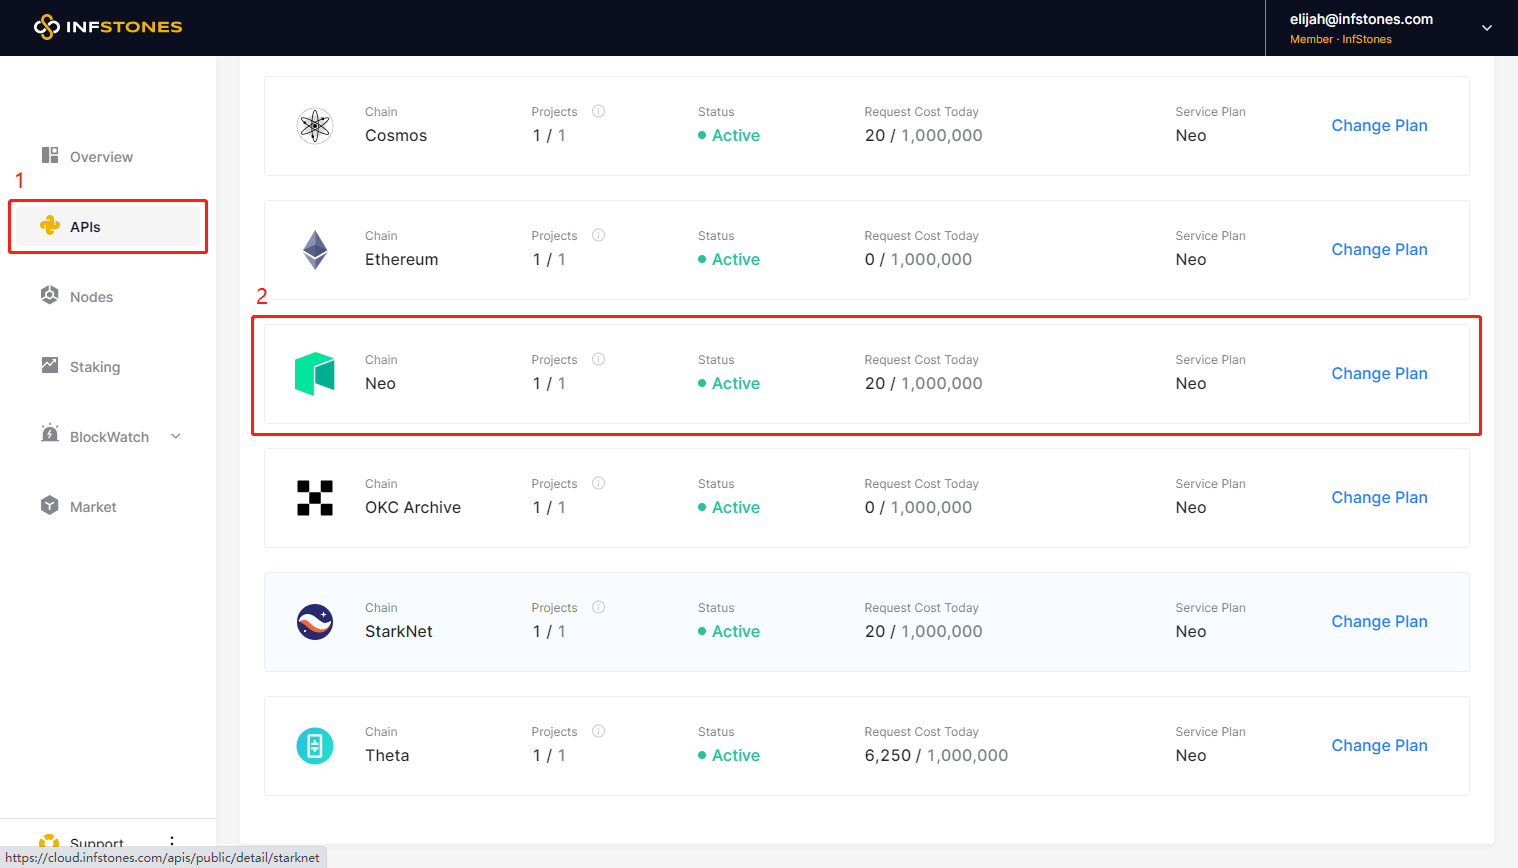Go to the APIs section
This screenshot has width=1518, height=868.
(x=108, y=226)
